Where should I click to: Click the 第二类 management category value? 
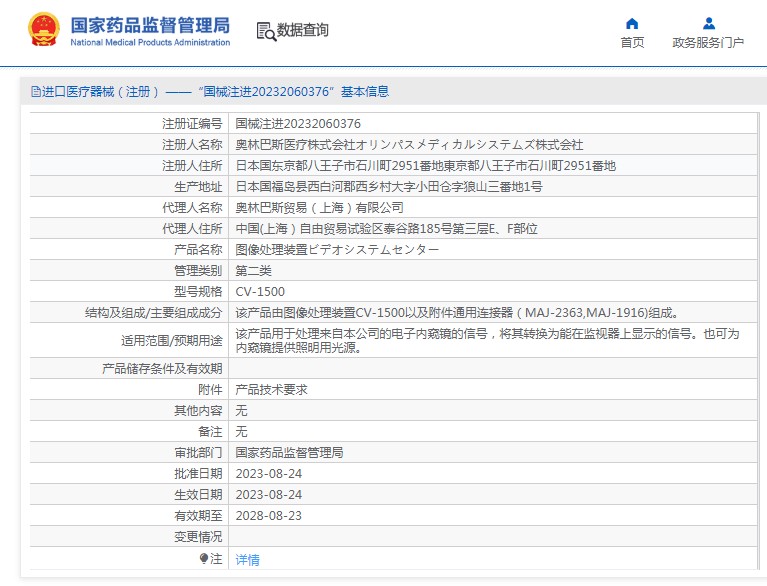pyautogui.click(x=253, y=271)
